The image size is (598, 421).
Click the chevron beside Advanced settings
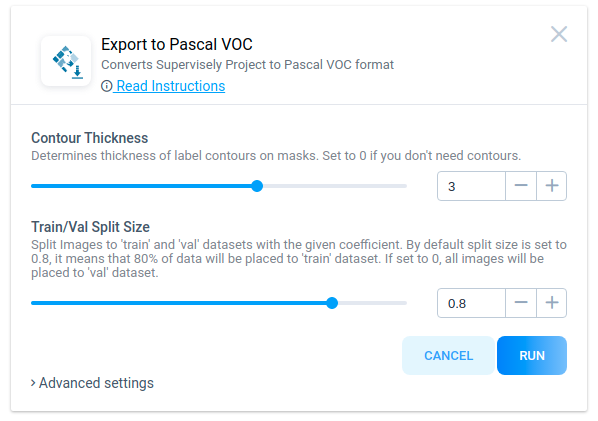click(33, 383)
